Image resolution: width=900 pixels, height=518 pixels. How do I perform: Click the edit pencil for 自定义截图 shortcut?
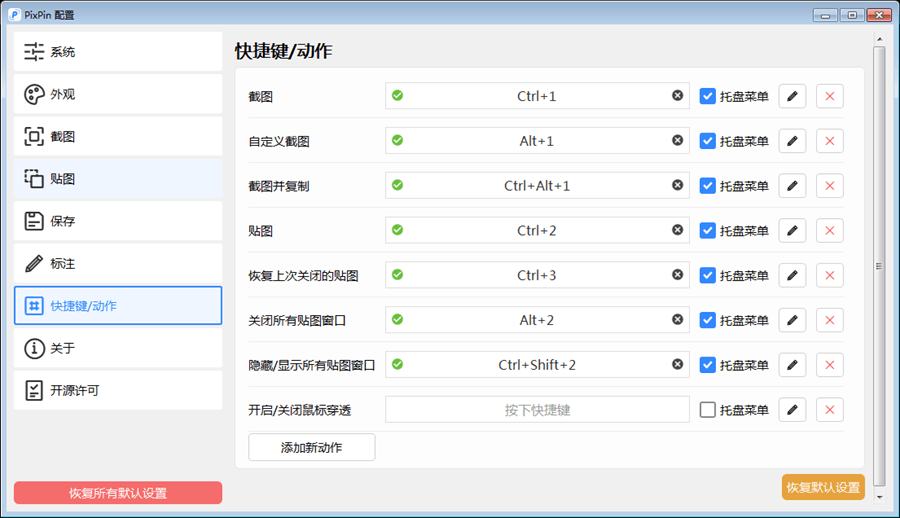[x=792, y=141]
